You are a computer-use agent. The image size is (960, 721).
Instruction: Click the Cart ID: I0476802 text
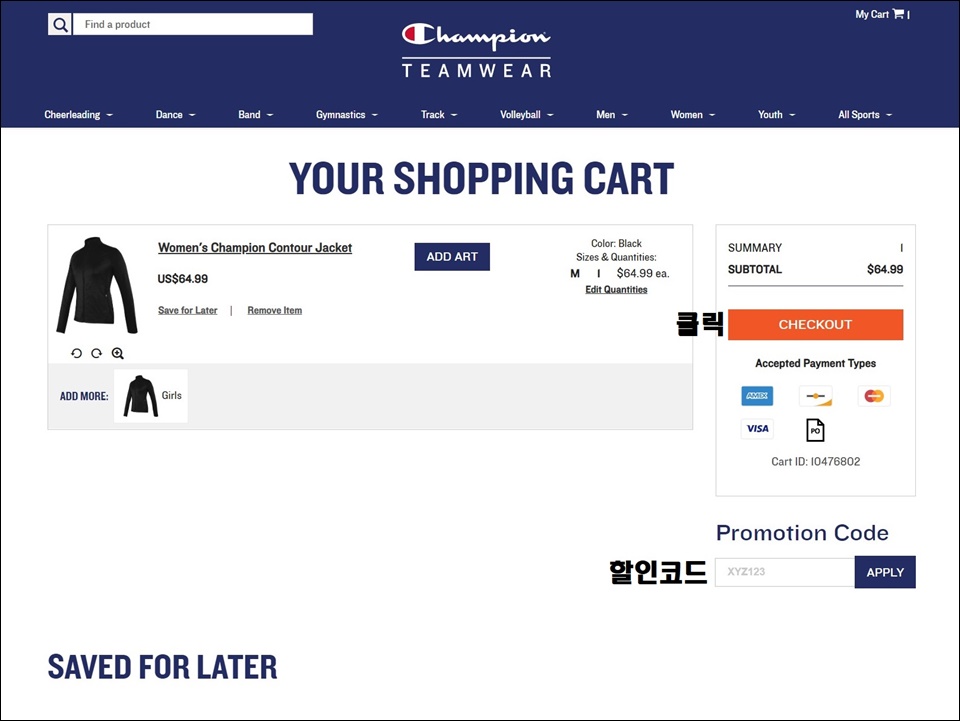(816, 461)
